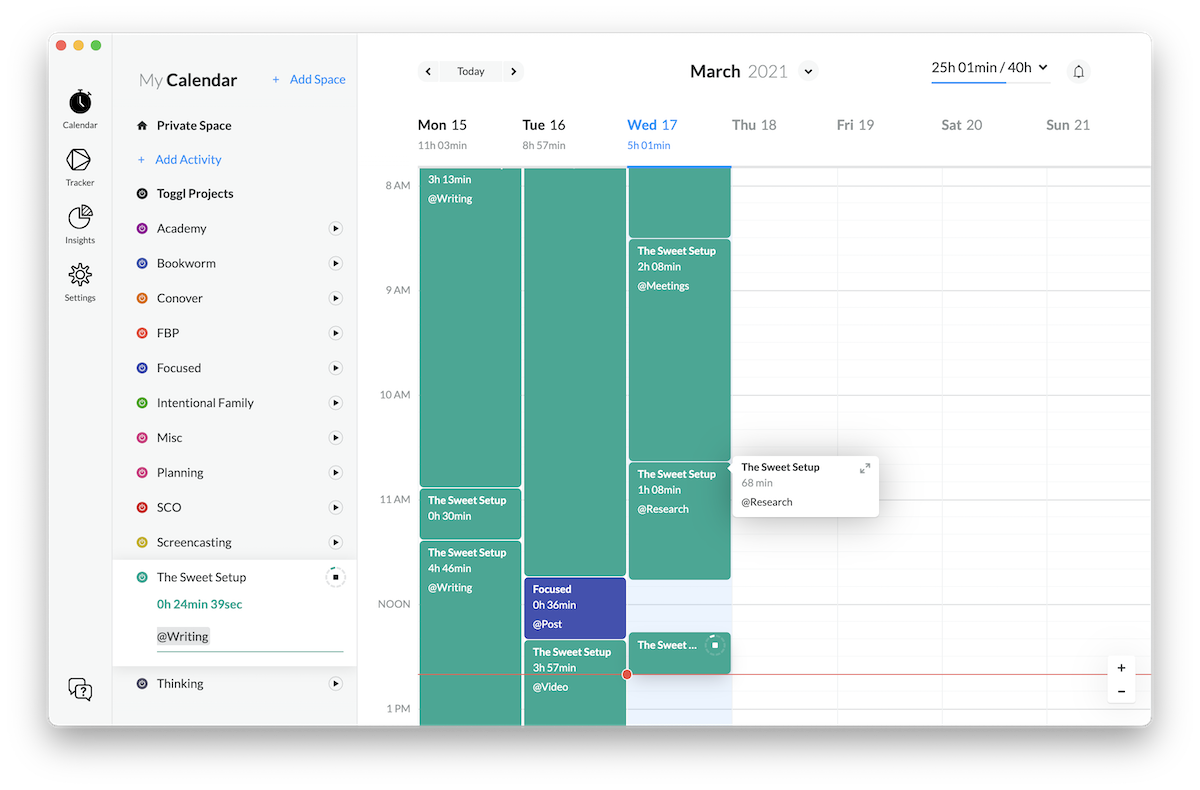Screen dimensions: 1200x790
Task: Stop the running timer on Wednesday's event
Action: coord(715,645)
